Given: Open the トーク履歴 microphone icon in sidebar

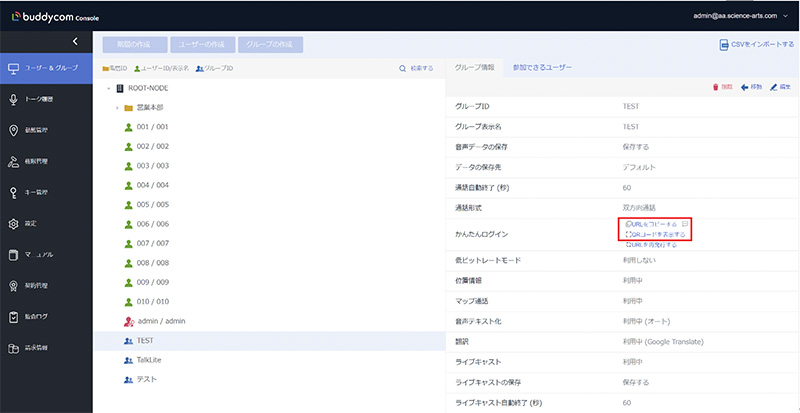Looking at the screenshot, I should tap(14, 99).
